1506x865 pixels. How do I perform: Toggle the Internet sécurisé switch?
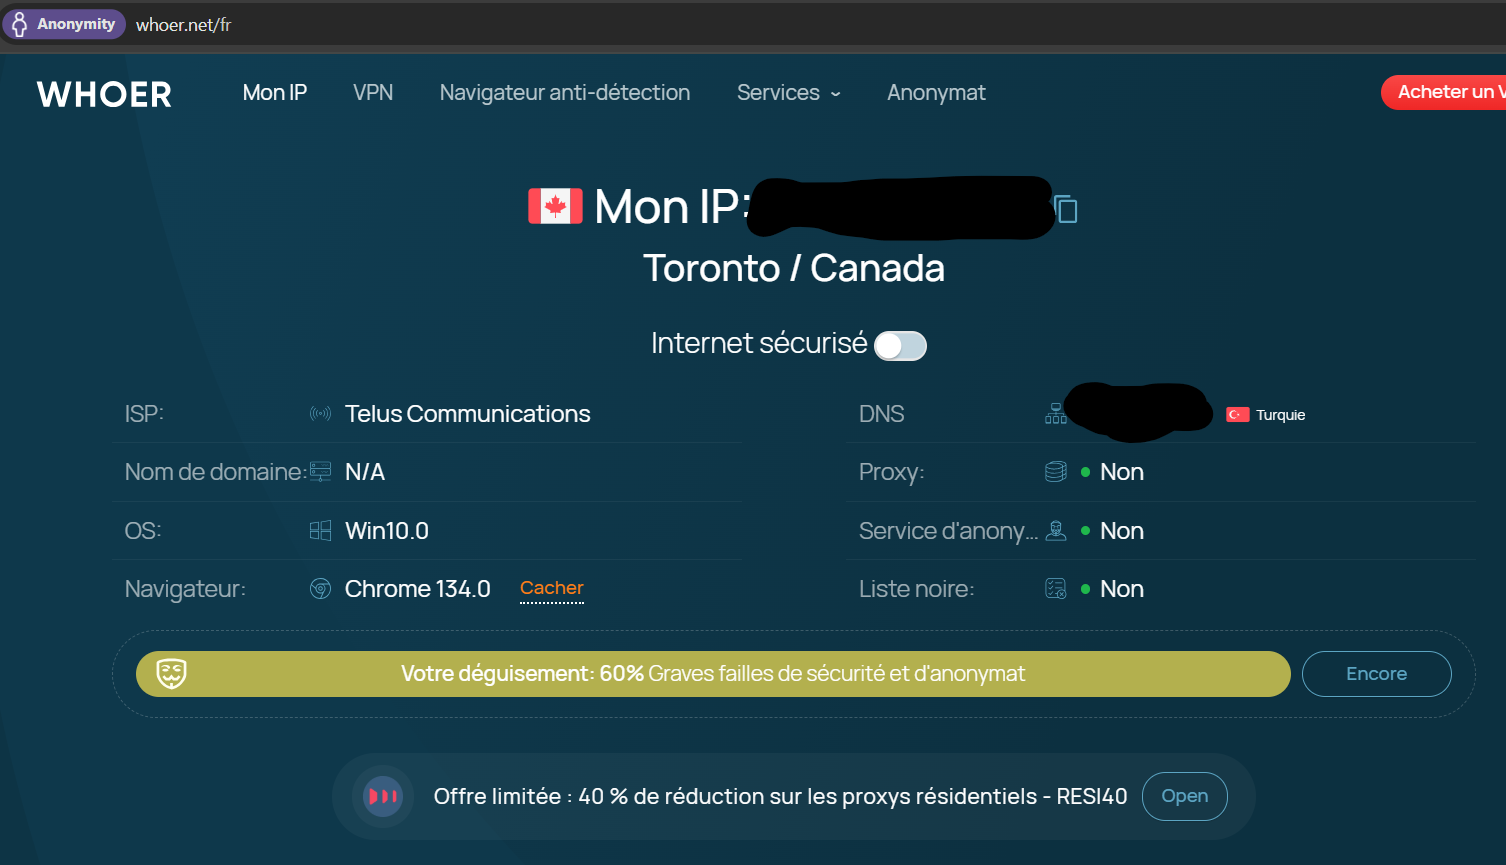[x=899, y=344]
